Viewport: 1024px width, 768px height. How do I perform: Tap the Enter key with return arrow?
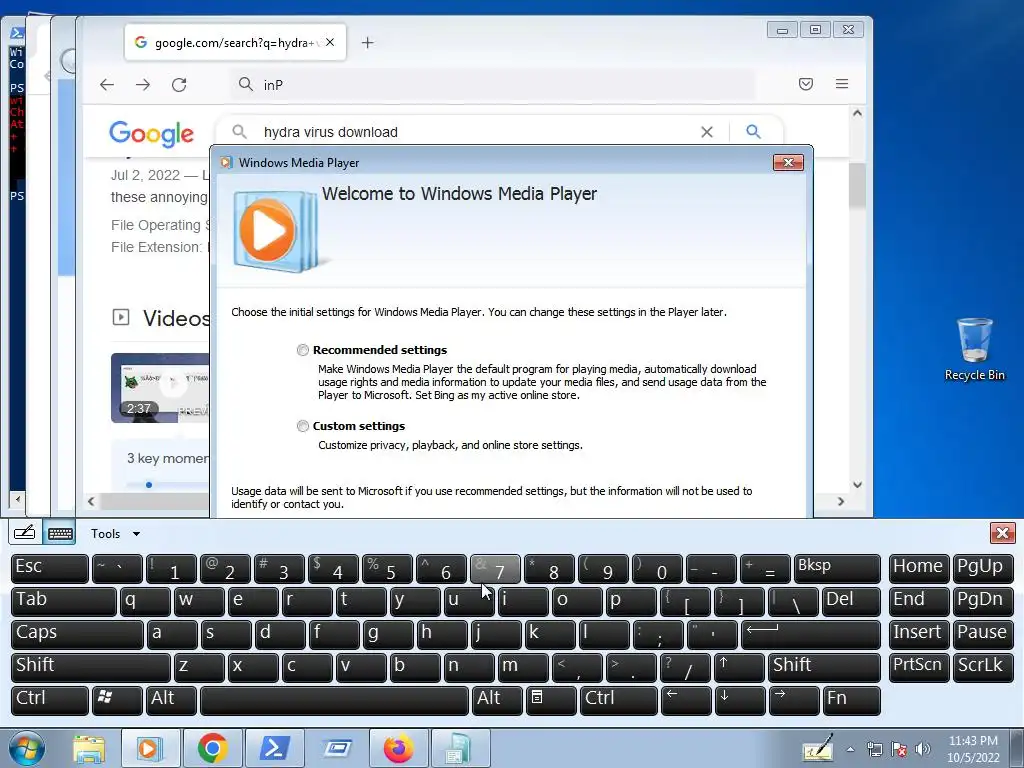click(810, 634)
